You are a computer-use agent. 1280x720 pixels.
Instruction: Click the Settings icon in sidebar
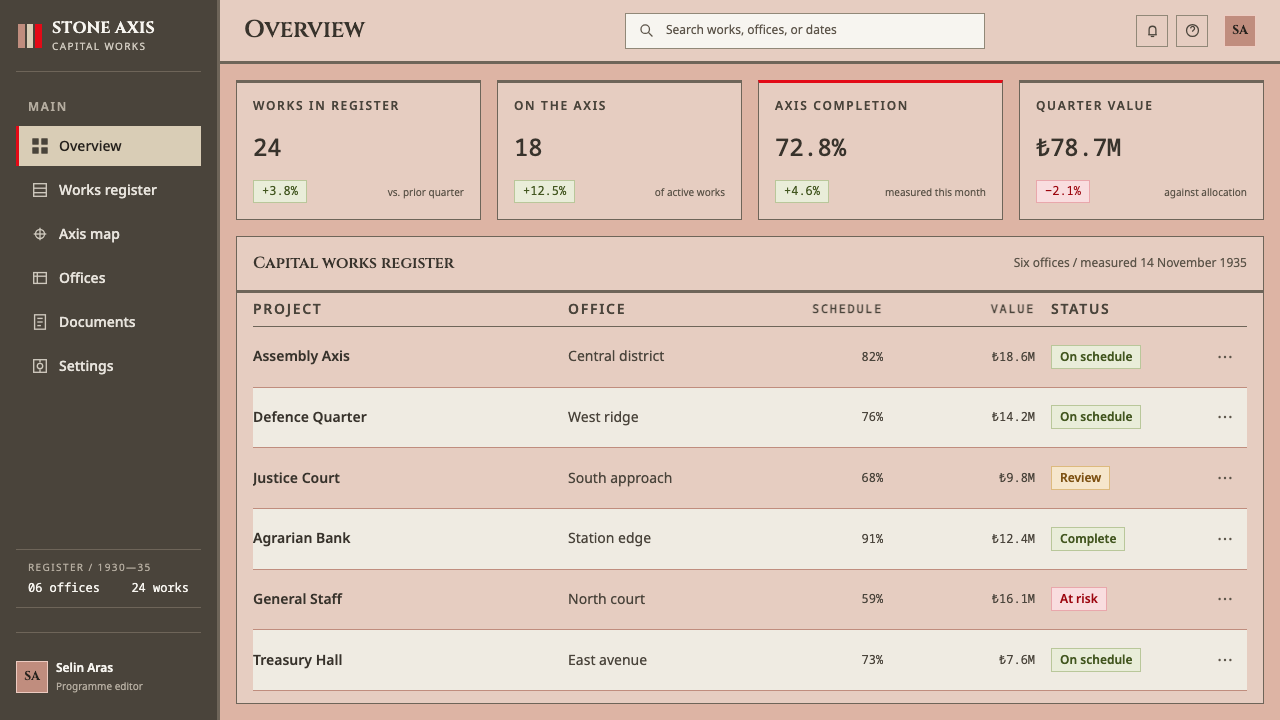pyautogui.click(x=40, y=366)
